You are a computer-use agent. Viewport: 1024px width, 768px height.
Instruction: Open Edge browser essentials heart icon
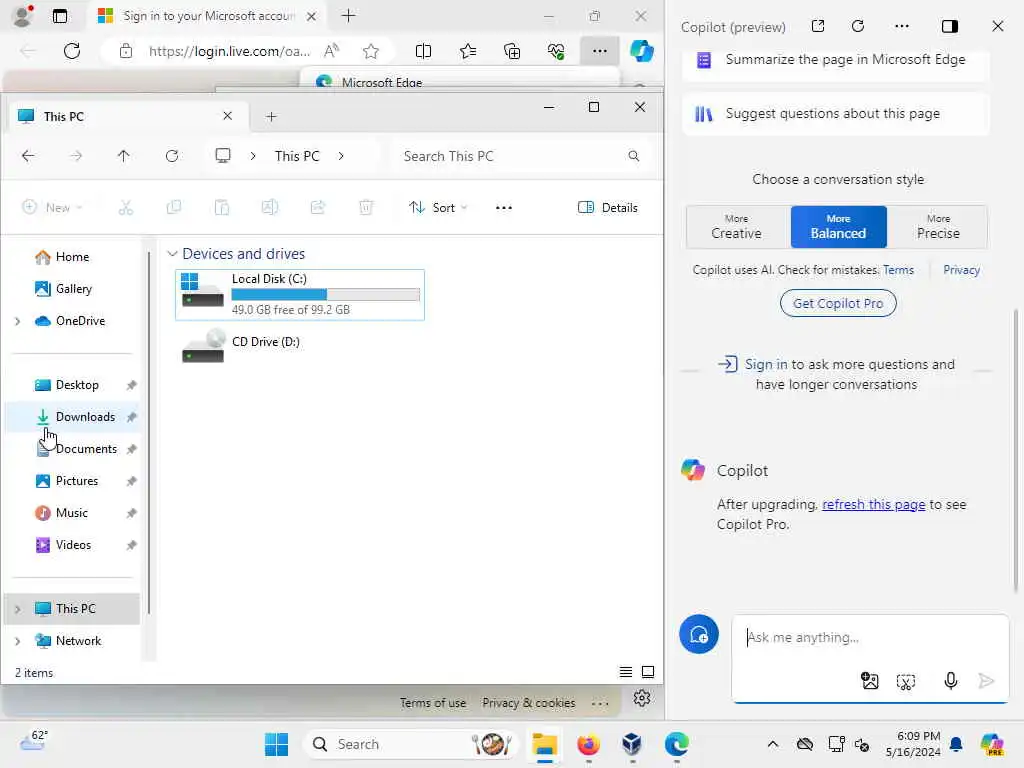pos(556,51)
